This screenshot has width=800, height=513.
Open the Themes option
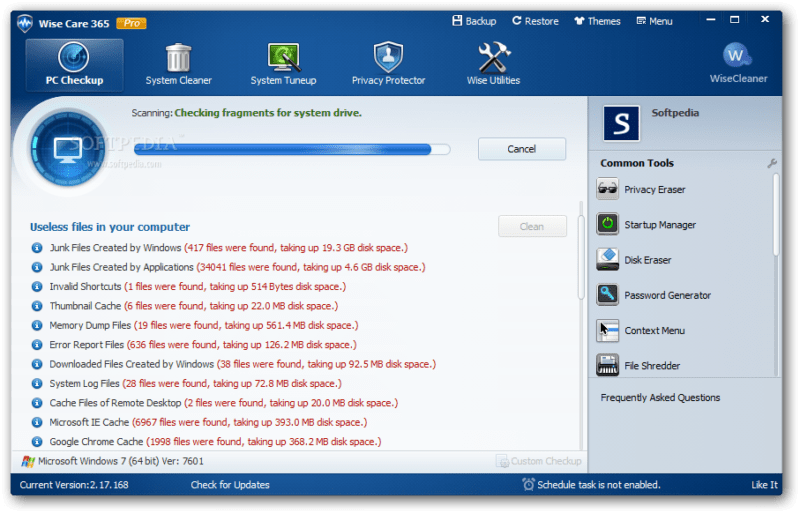click(597, 21)
